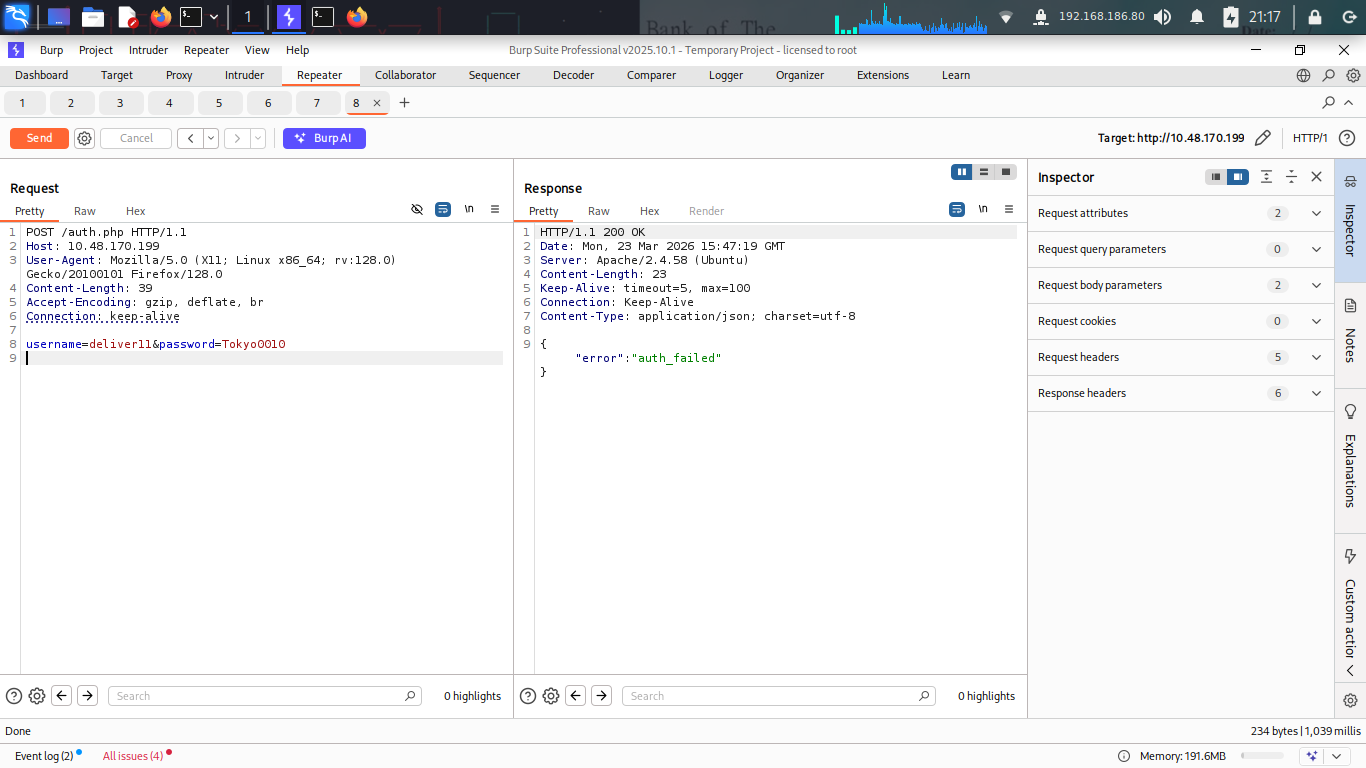The width and height of the screenshot is (1366, 768).
Task: Click the globe icon in top tab bar
Action: (x=1303, y=75)
